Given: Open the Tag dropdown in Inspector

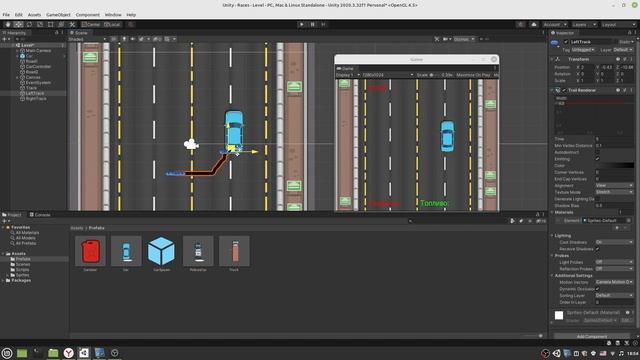Looking at the screenshot, I should pos(583,50).
